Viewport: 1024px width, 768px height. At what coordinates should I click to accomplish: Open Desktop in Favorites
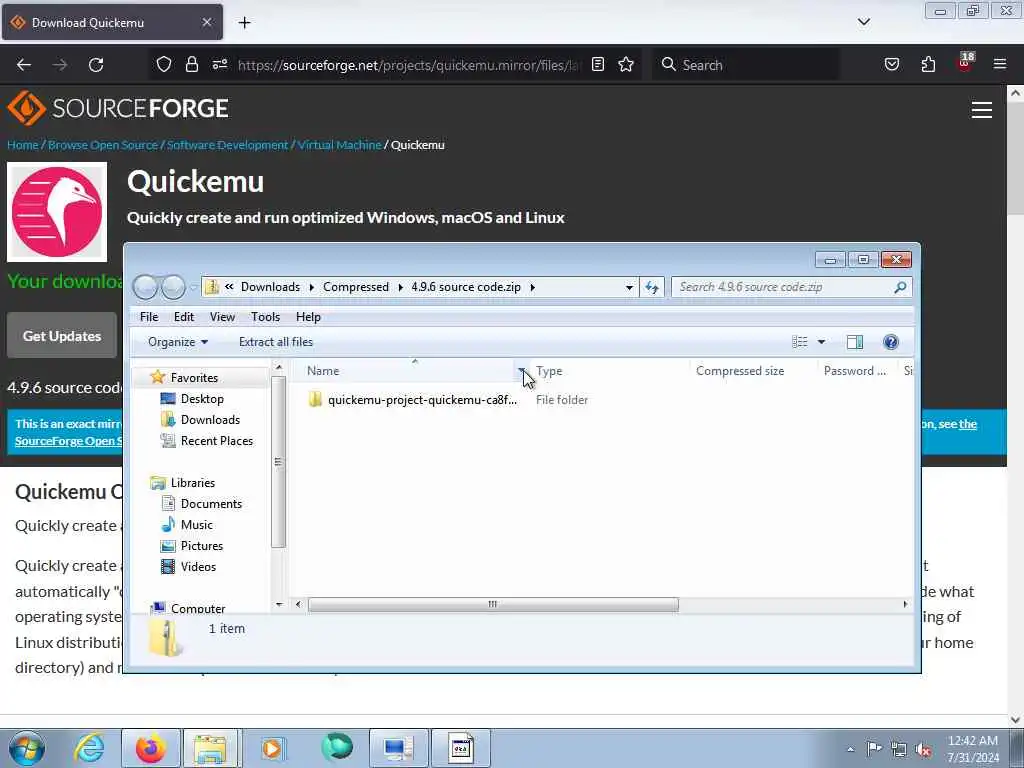point(202,398)
